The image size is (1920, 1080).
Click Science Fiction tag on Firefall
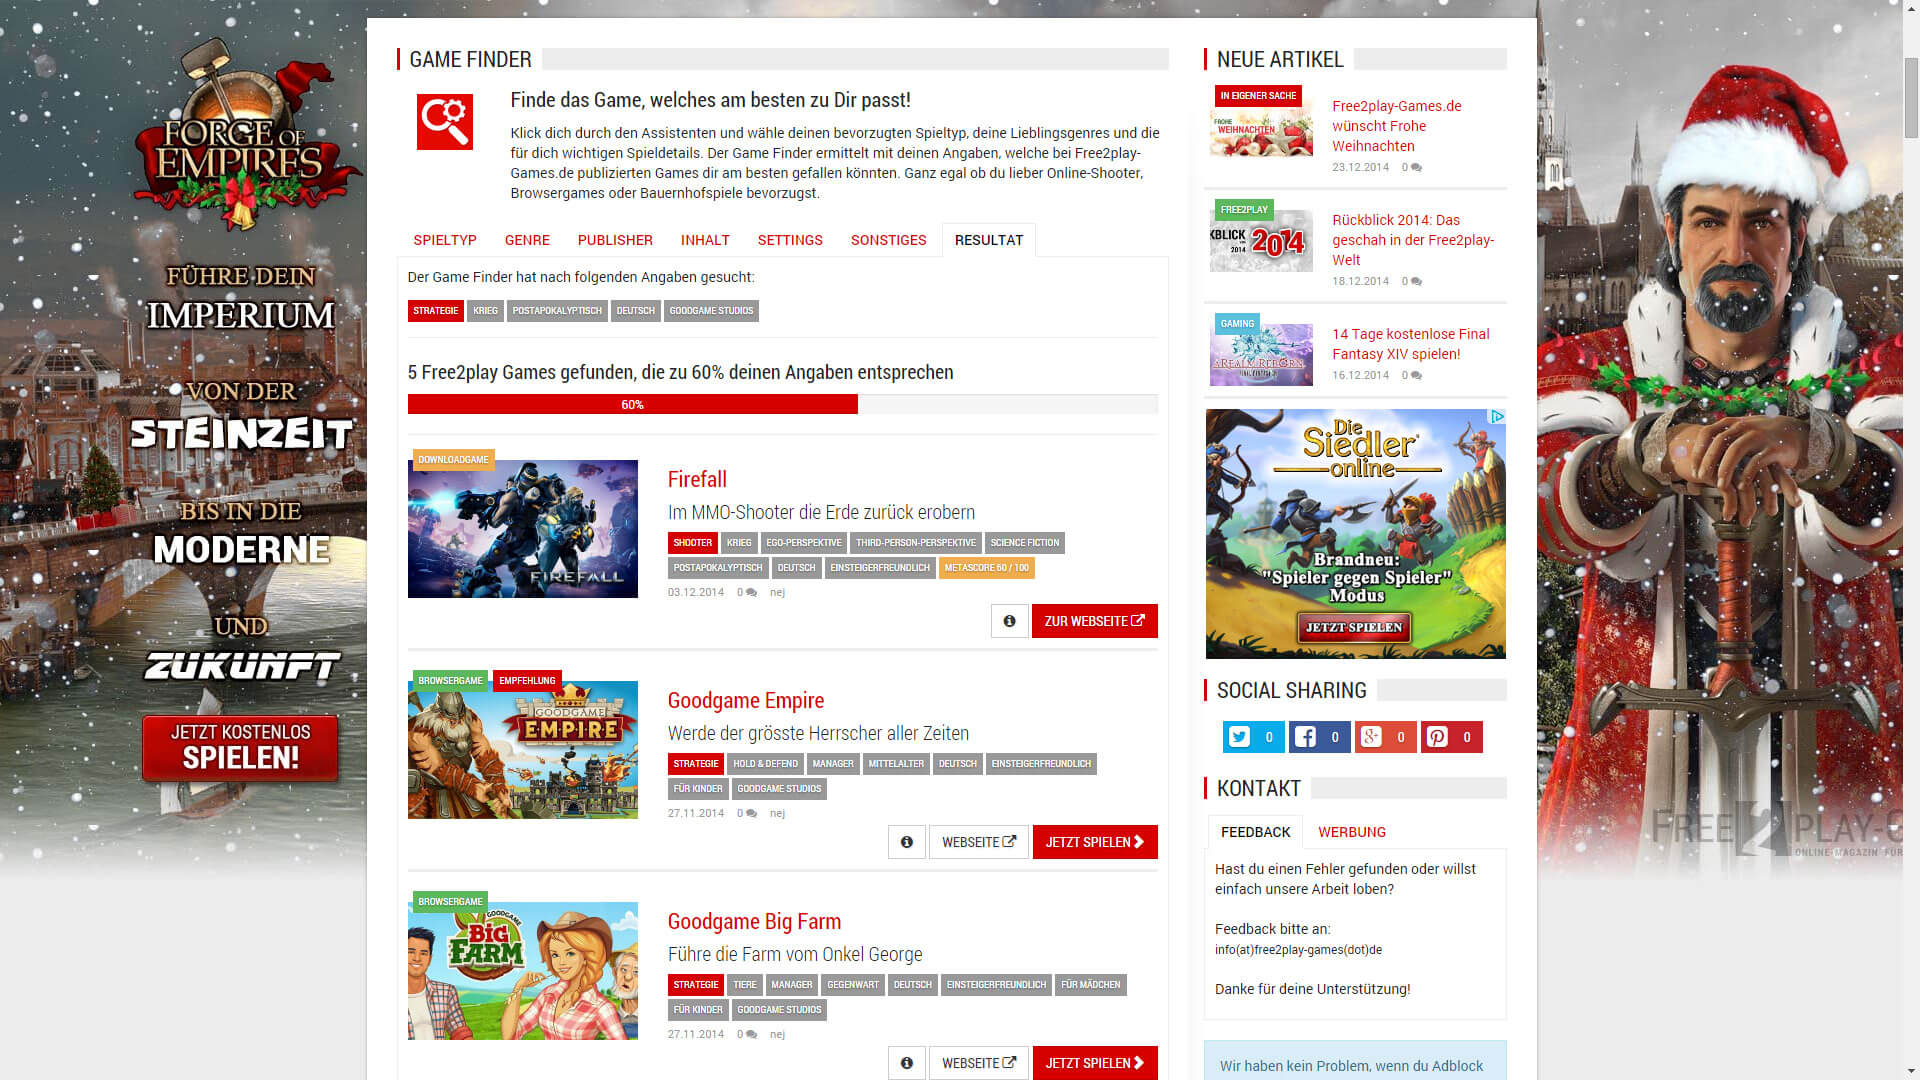pos(1024,543)
